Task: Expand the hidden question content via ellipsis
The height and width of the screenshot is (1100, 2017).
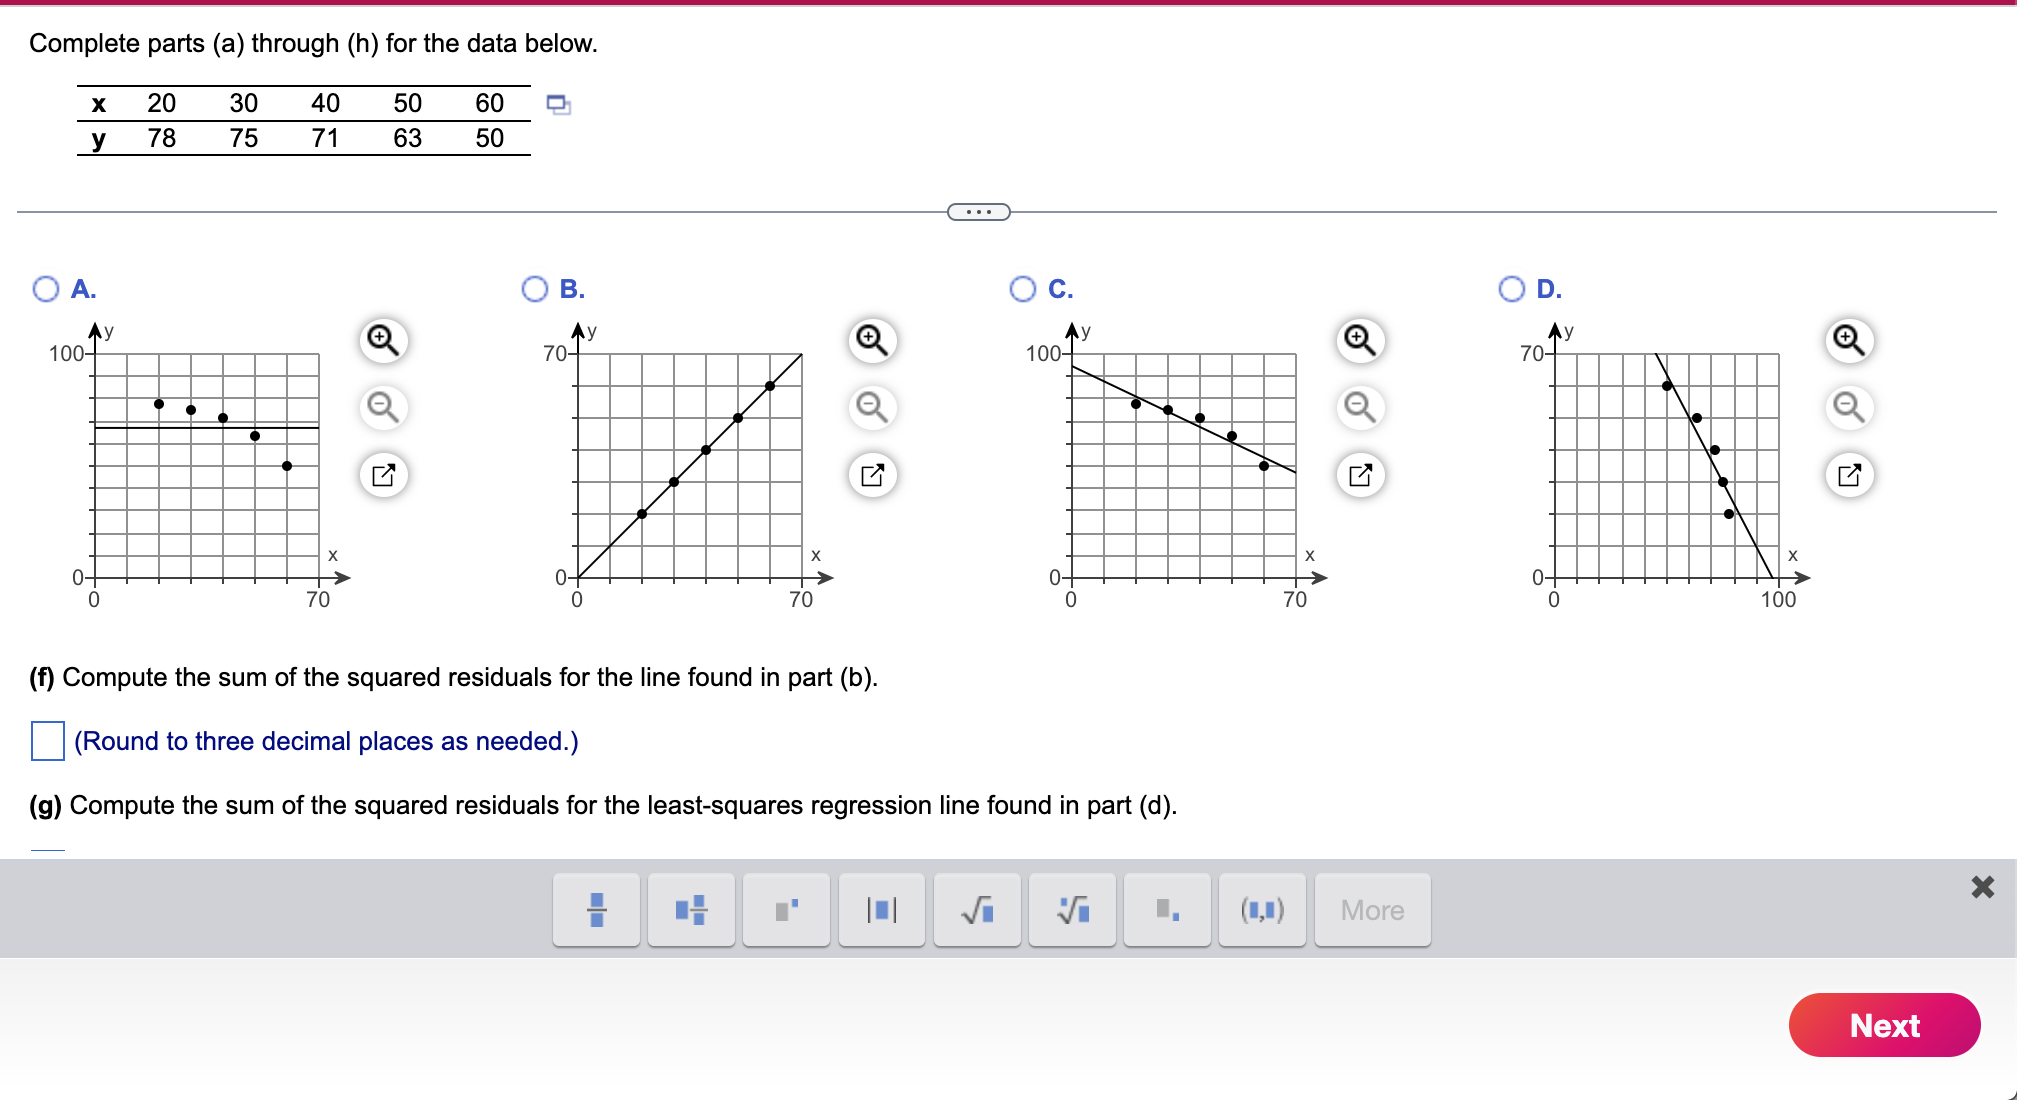Action: (979, 211)
